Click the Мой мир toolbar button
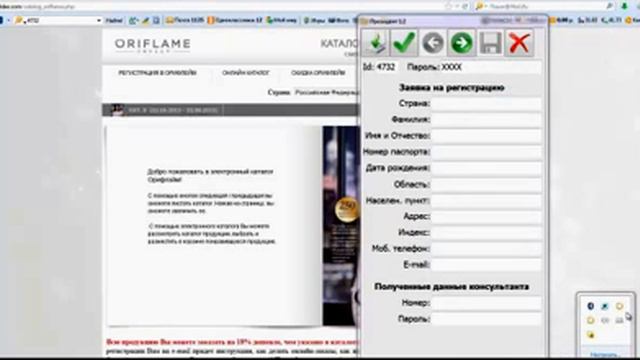This screenshot has width=640, height=360. (282, 20)
